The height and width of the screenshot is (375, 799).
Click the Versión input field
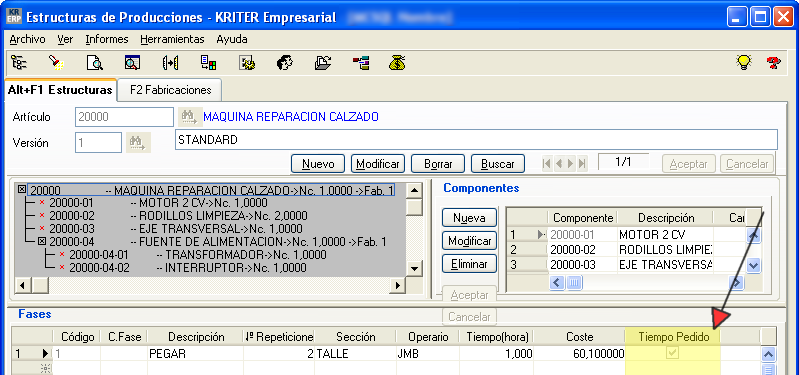tap(99, 143)
